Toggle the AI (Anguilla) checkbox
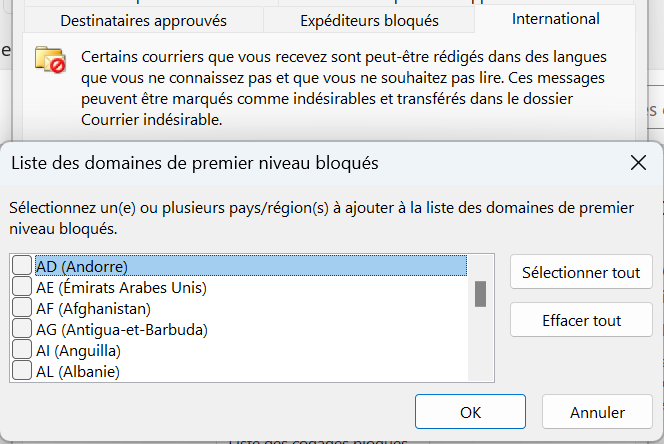Viewport: 664px width, 444px height. (x=21, y=350)
